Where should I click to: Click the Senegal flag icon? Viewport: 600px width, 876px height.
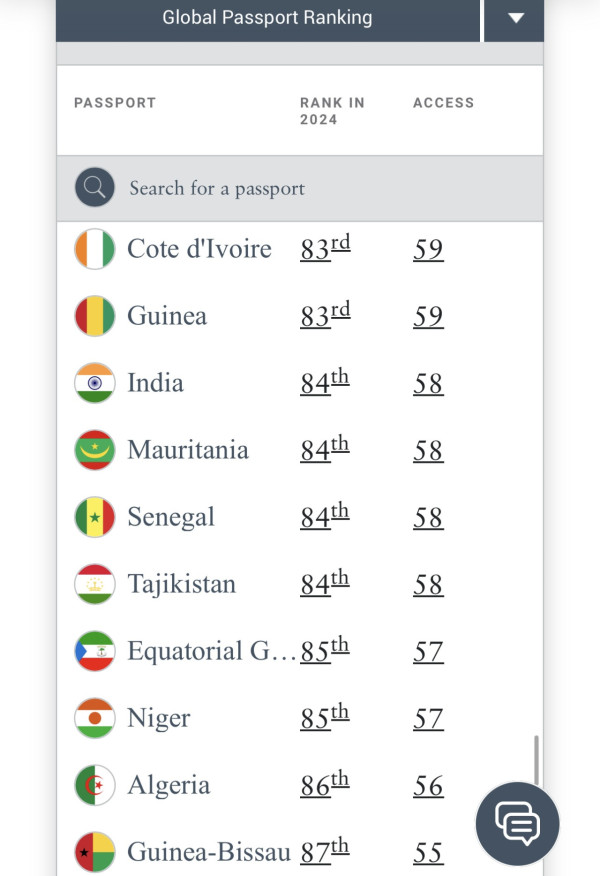(x=95, y=517)
